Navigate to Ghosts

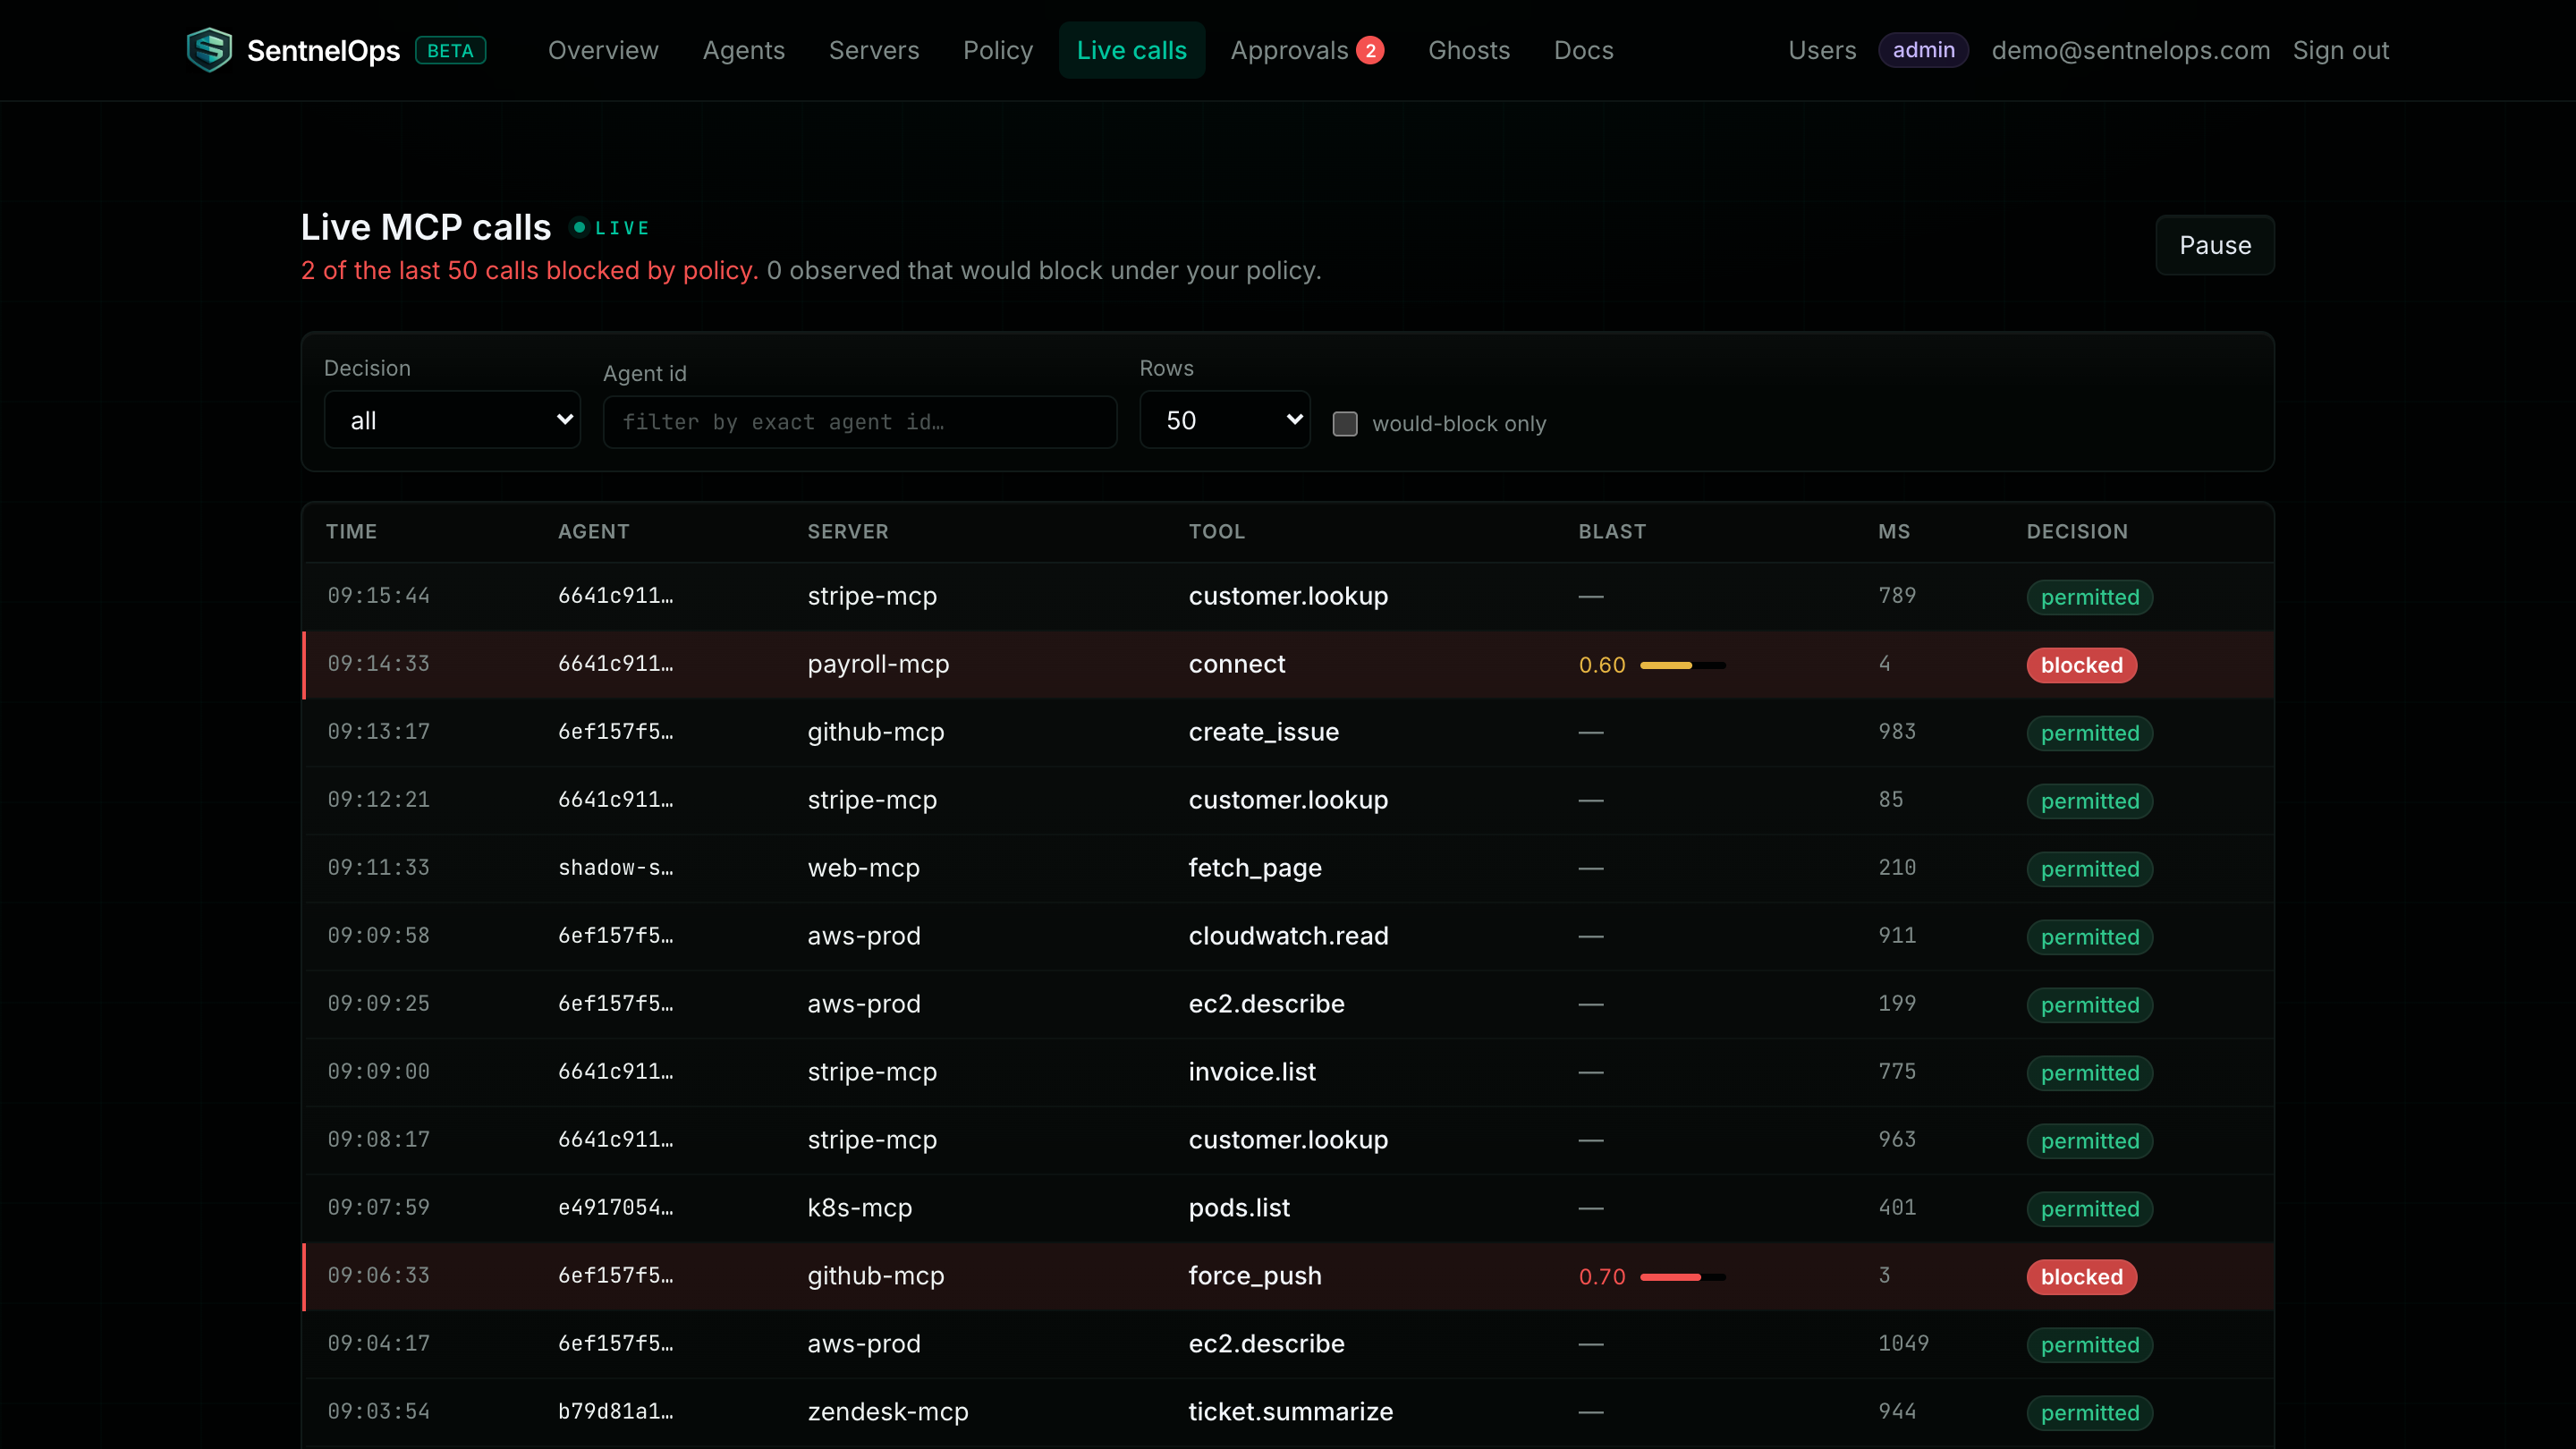coord(1469,50)
